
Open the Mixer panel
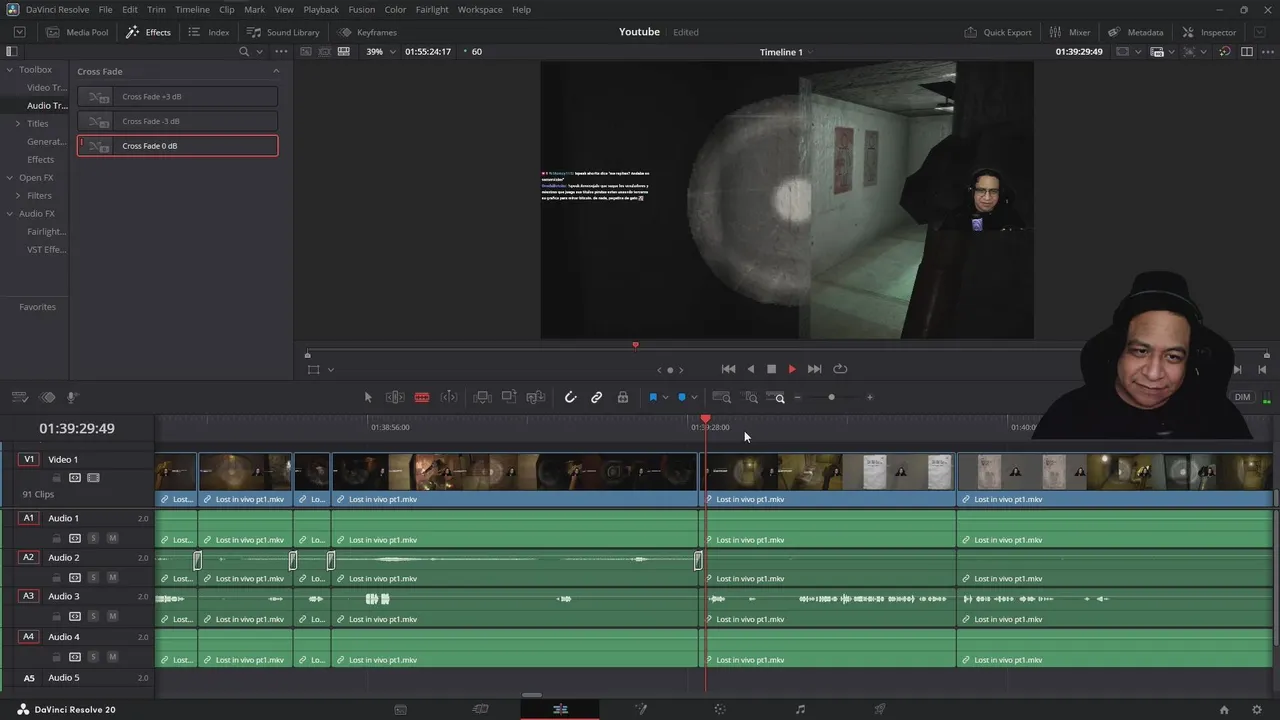pyautogui.click(x=1069, y=32)
